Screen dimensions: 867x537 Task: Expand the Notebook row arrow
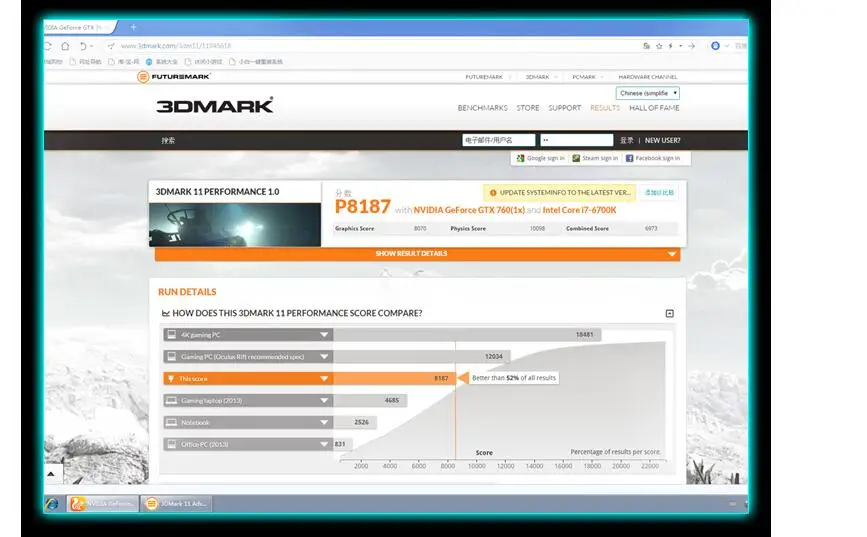pyautogui.click(x=324, y=423)
